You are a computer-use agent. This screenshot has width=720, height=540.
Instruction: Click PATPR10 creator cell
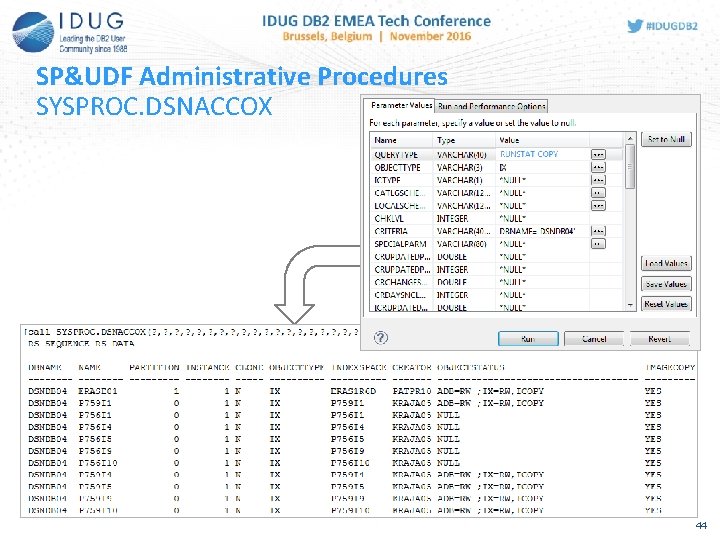tap(411, 391)
